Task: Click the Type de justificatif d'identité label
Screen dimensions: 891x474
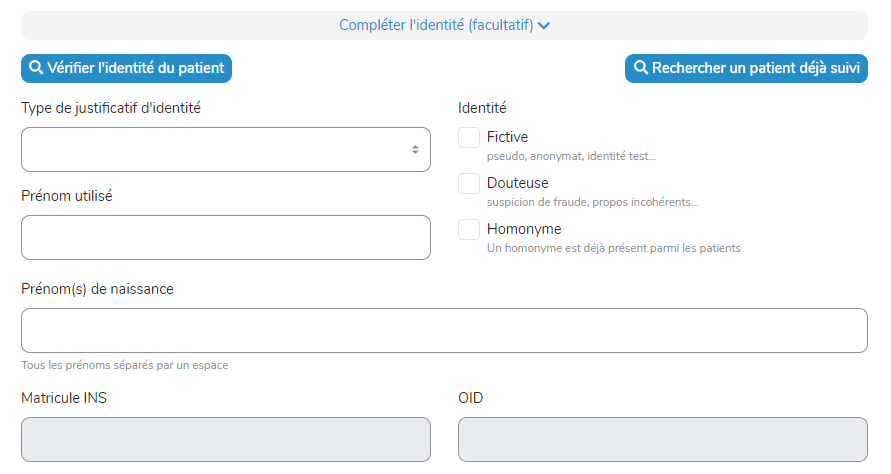Action: [111, 107]
